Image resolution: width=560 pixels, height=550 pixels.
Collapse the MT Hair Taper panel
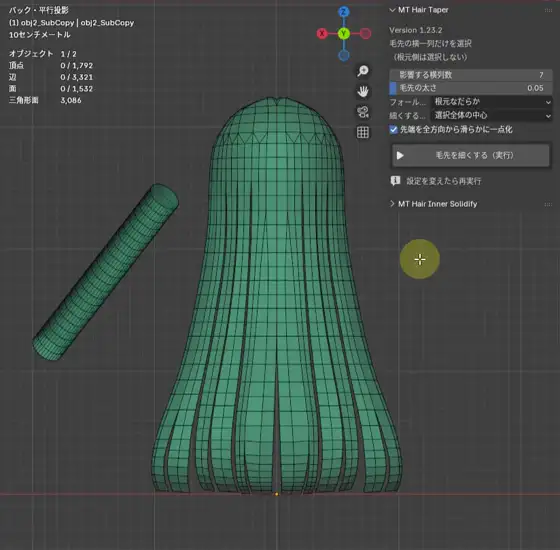(392, 10)
